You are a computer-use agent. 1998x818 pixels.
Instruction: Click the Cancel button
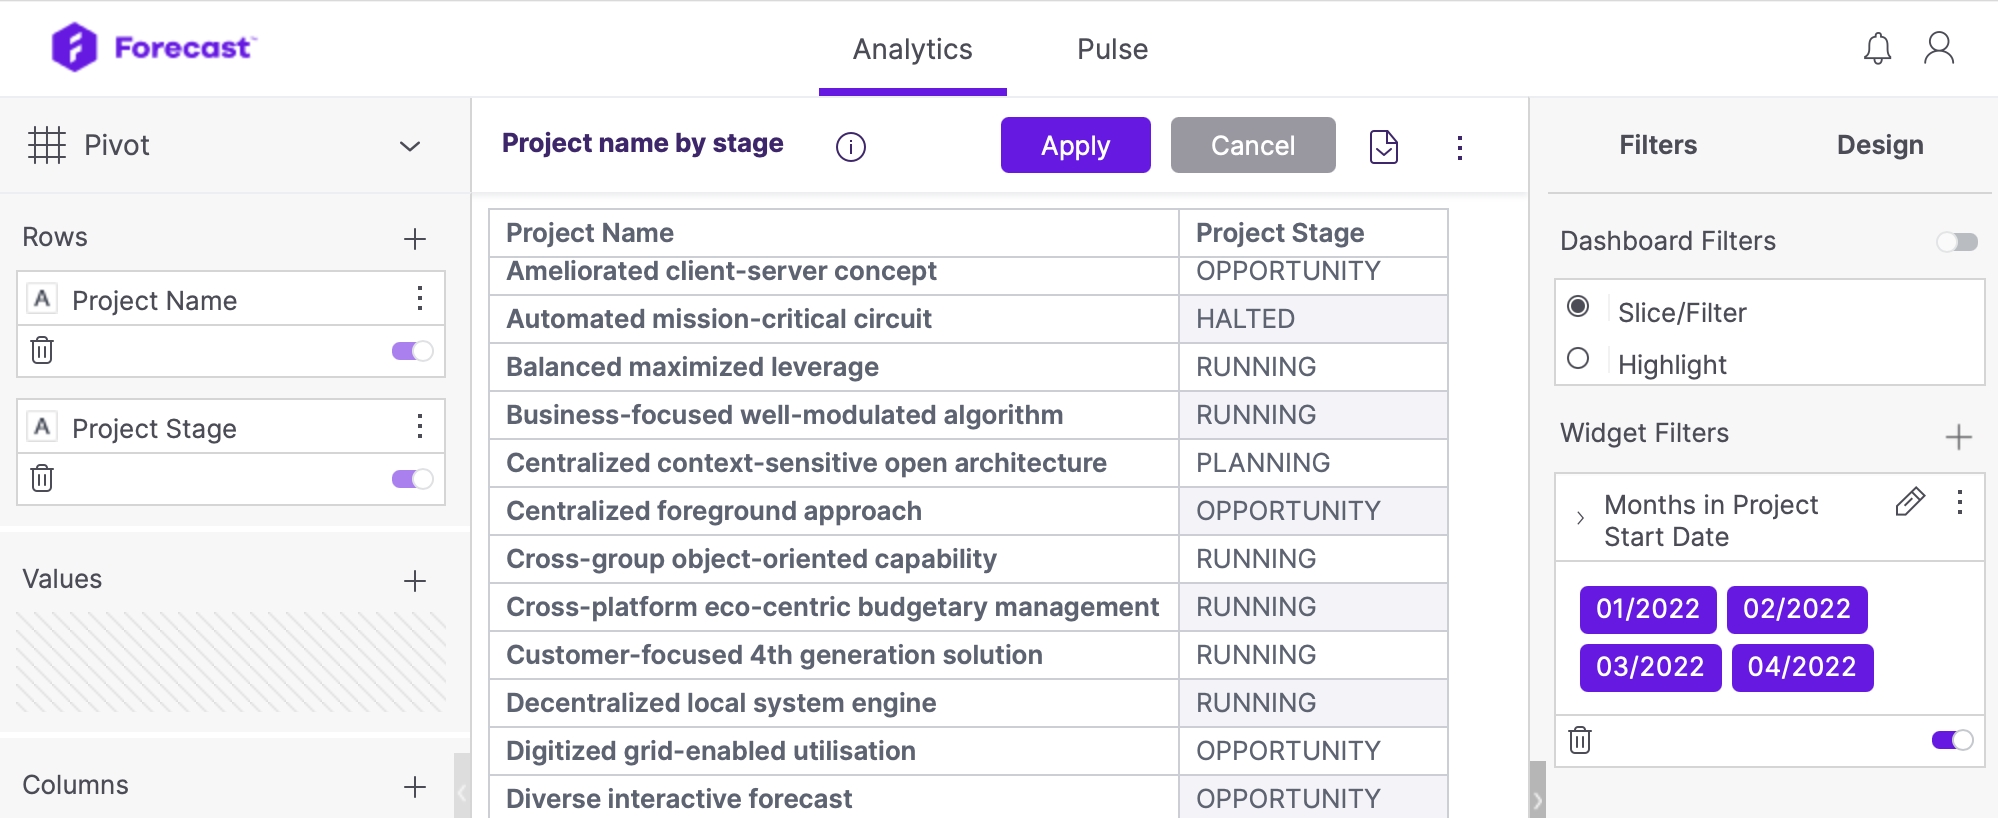coord(1253,145)
